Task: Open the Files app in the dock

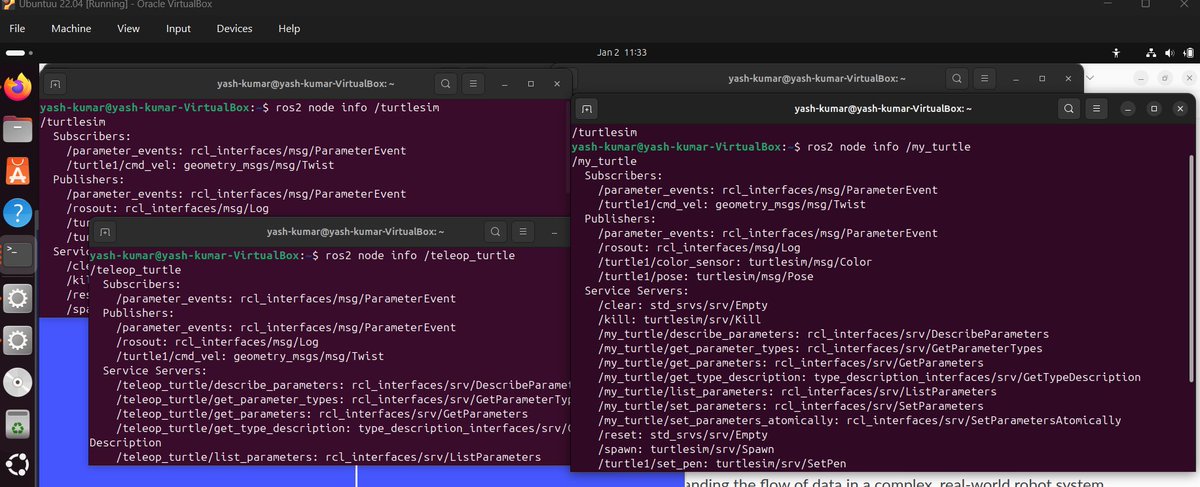Action: pos(18,130)
